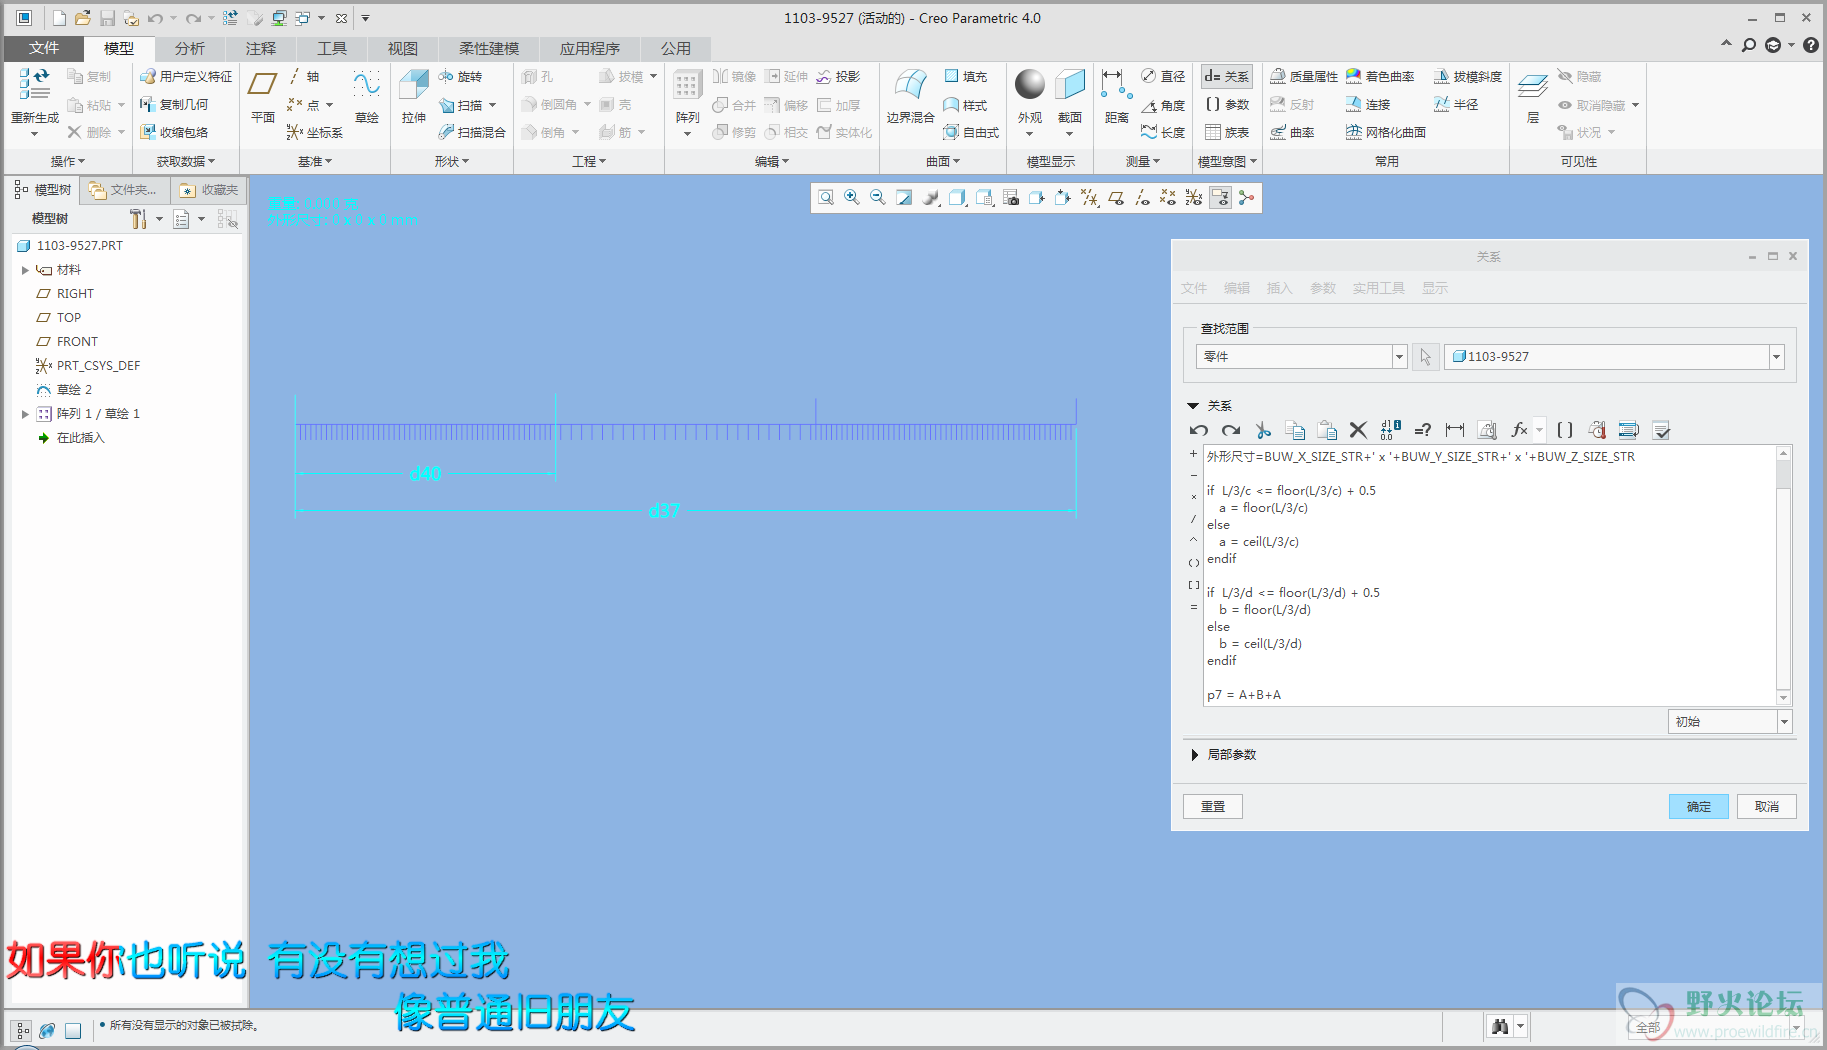1827x1050 pixels.
Task: Click the 质量属性 button
Action: pyautogui.click(x=1304, y=76)
